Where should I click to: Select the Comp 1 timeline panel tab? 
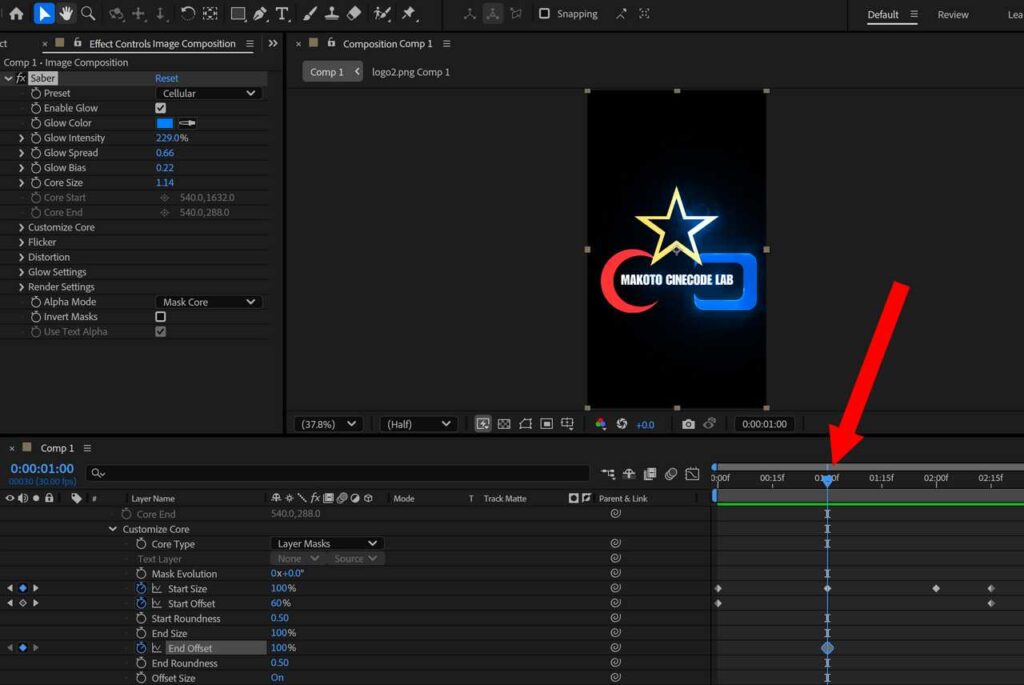coord(57,448)
